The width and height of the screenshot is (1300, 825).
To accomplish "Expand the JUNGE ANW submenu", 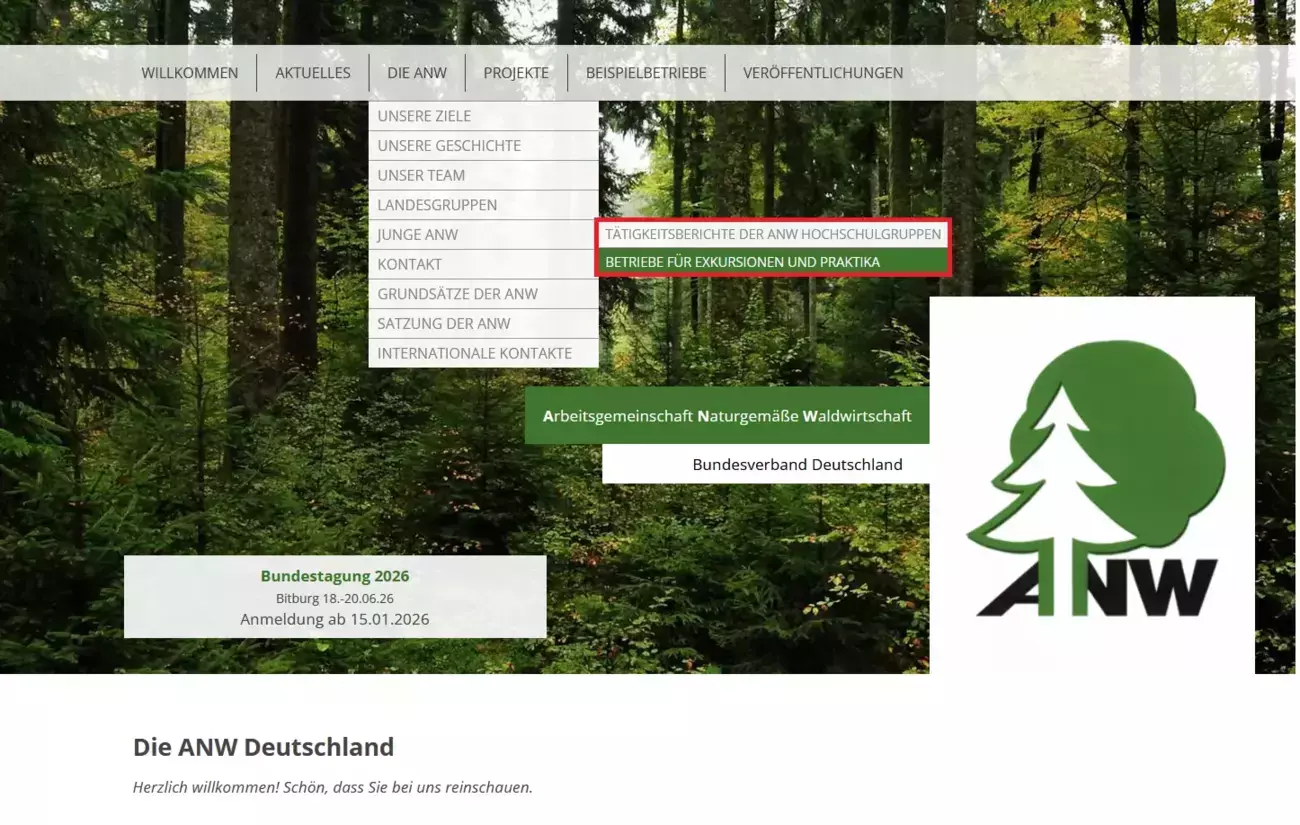I will 417,234.
